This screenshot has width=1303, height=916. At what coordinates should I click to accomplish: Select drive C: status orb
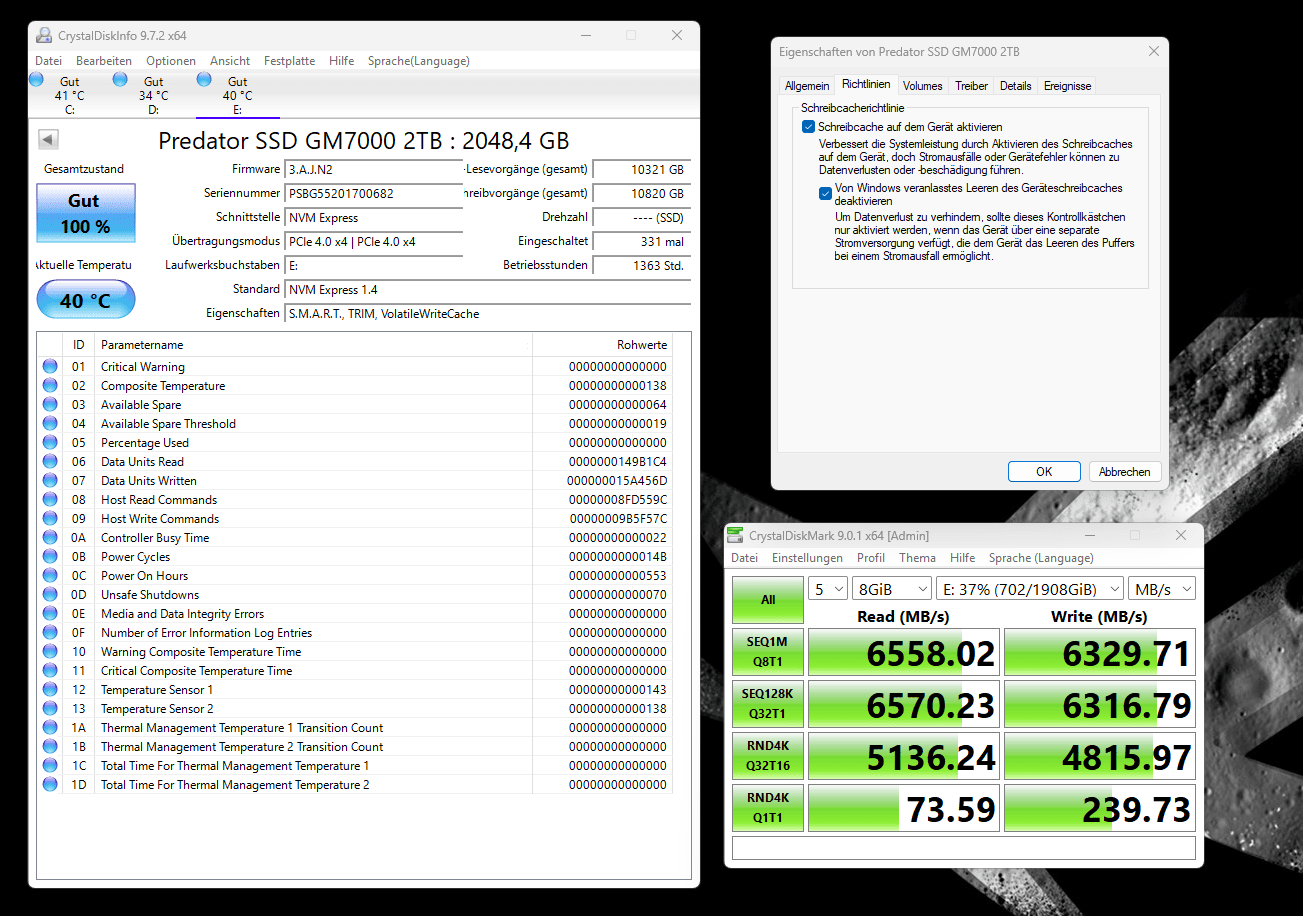(x=37, y=79)
